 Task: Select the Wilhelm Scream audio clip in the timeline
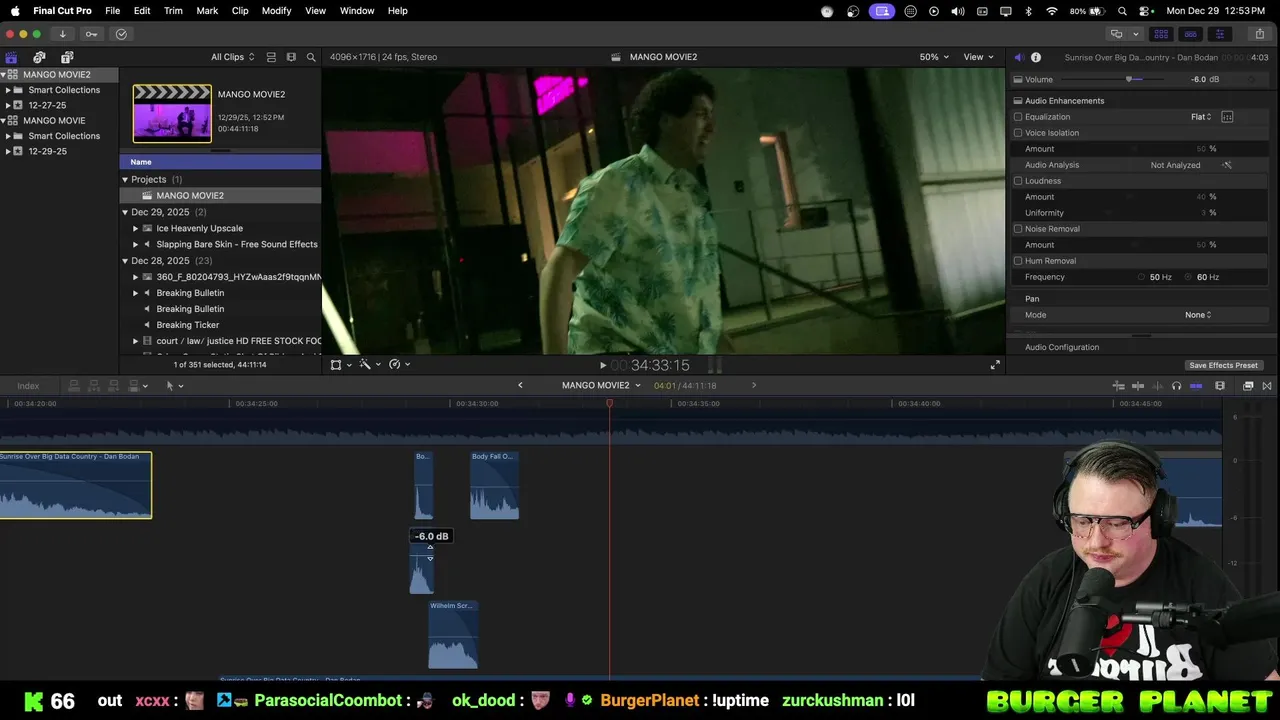[453, 635]
